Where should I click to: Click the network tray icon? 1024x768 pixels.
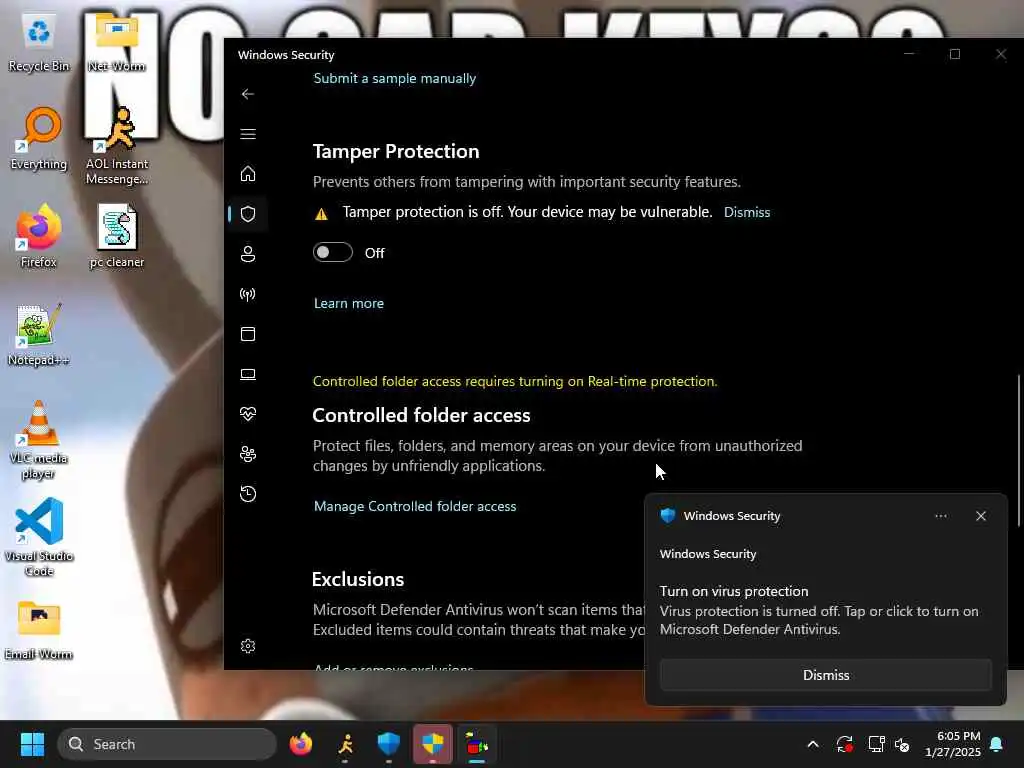(876, 744)
